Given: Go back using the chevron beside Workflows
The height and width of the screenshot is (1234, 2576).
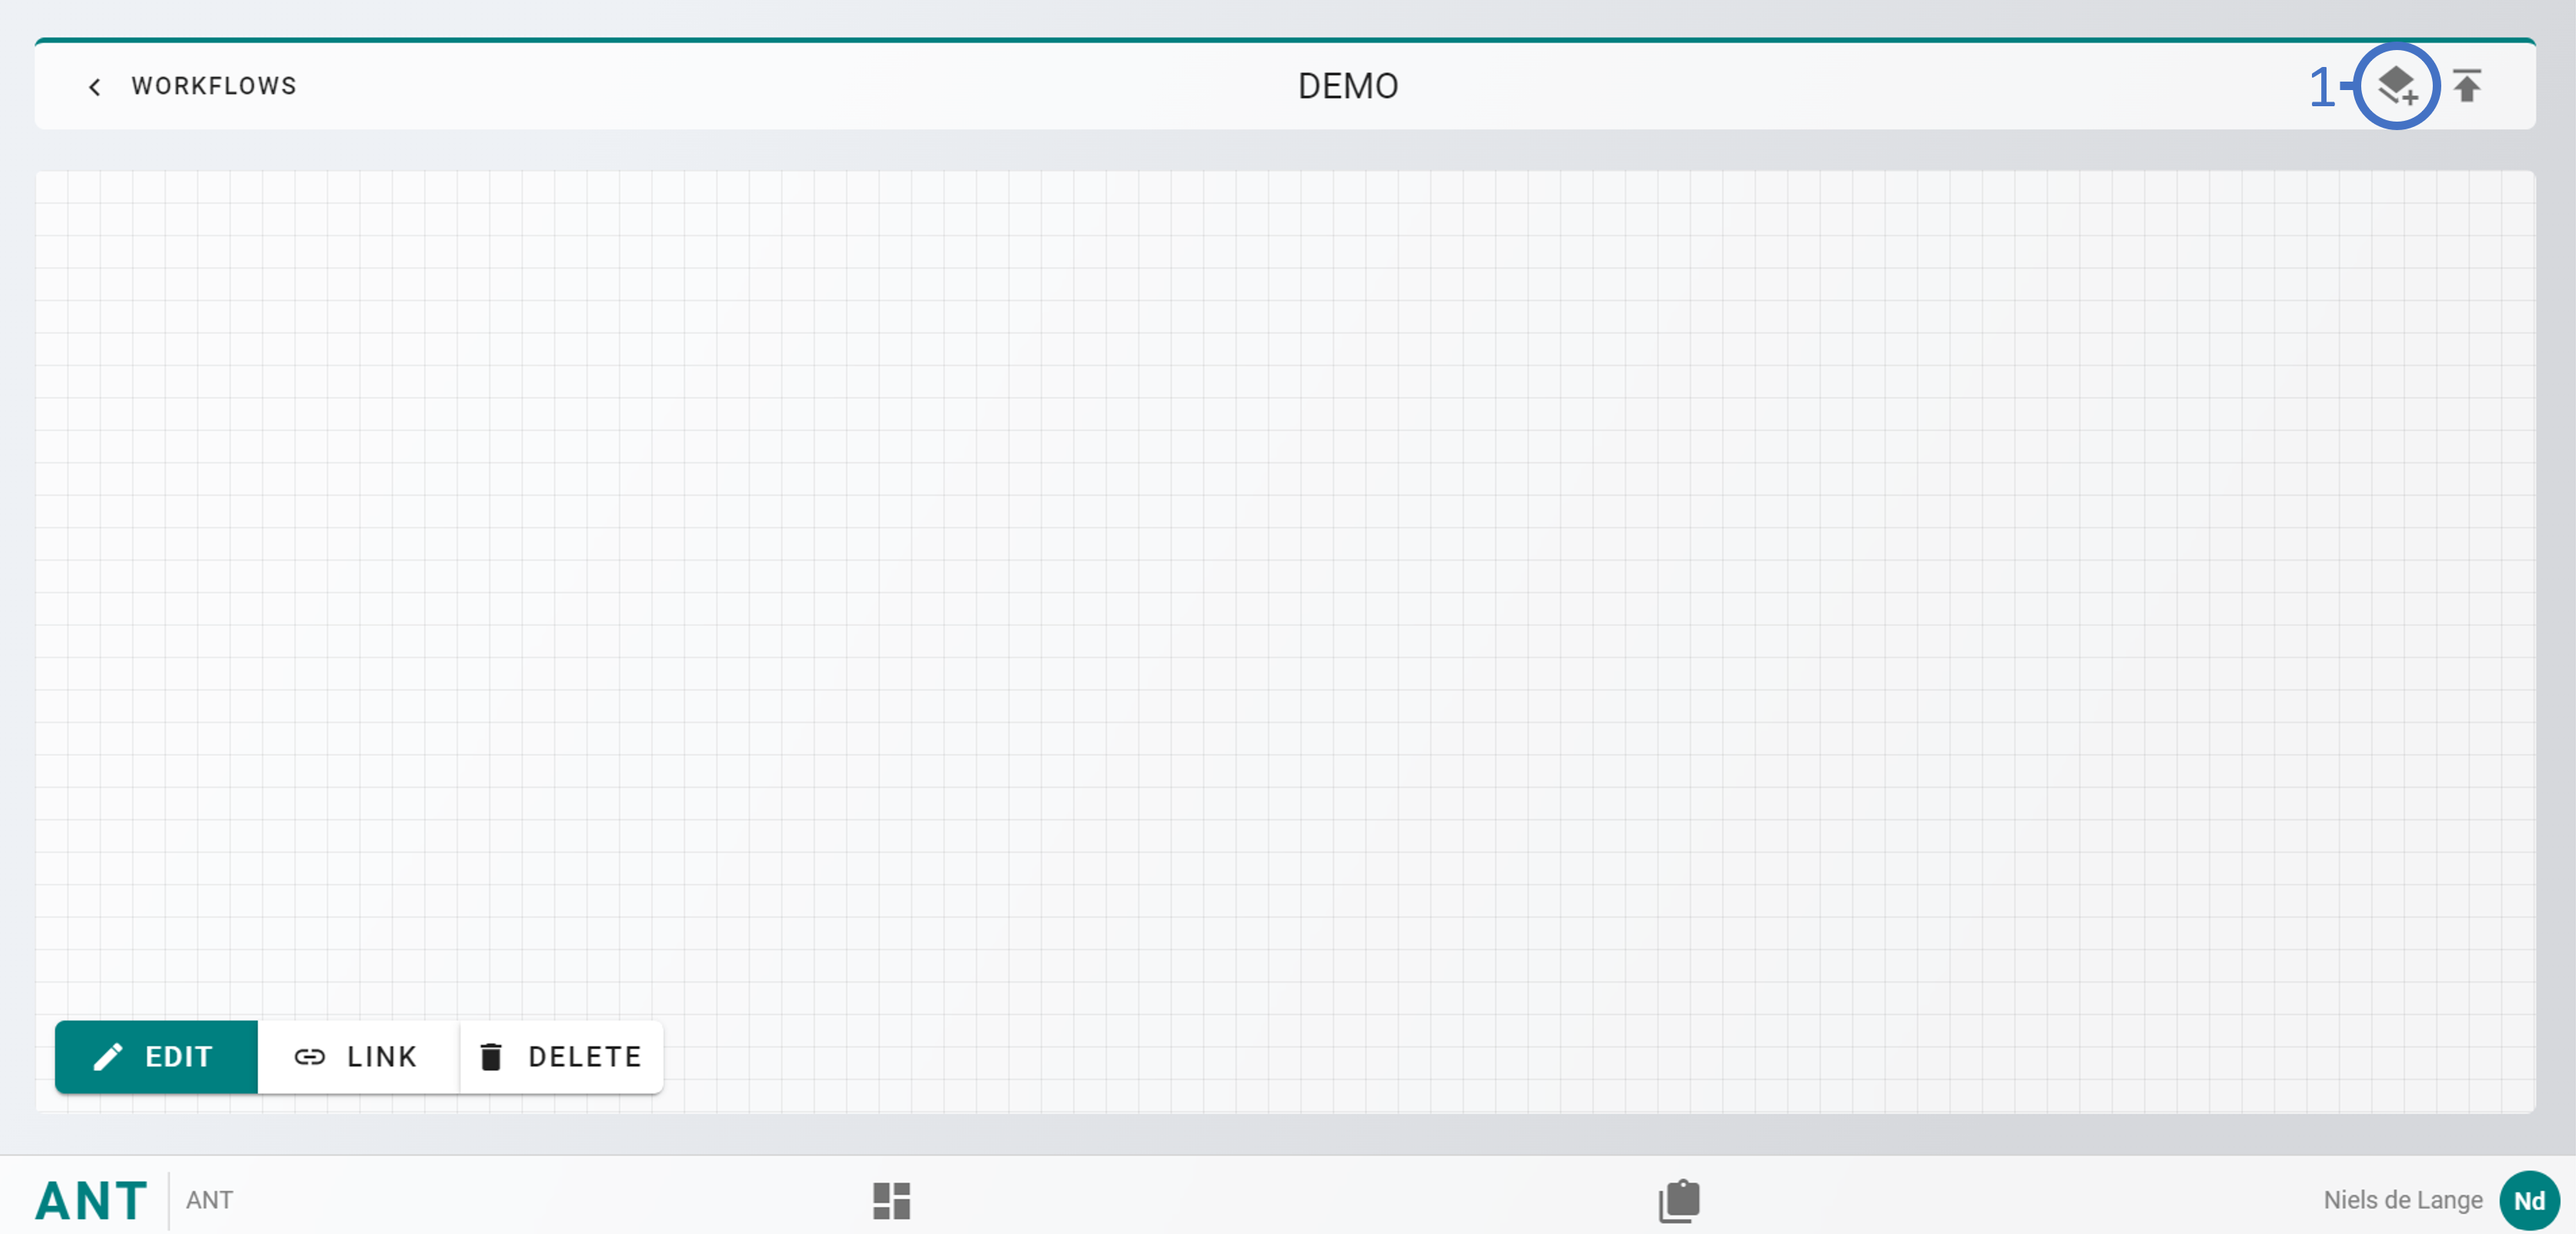Looking at the screenshot, I should click(95, 87).
